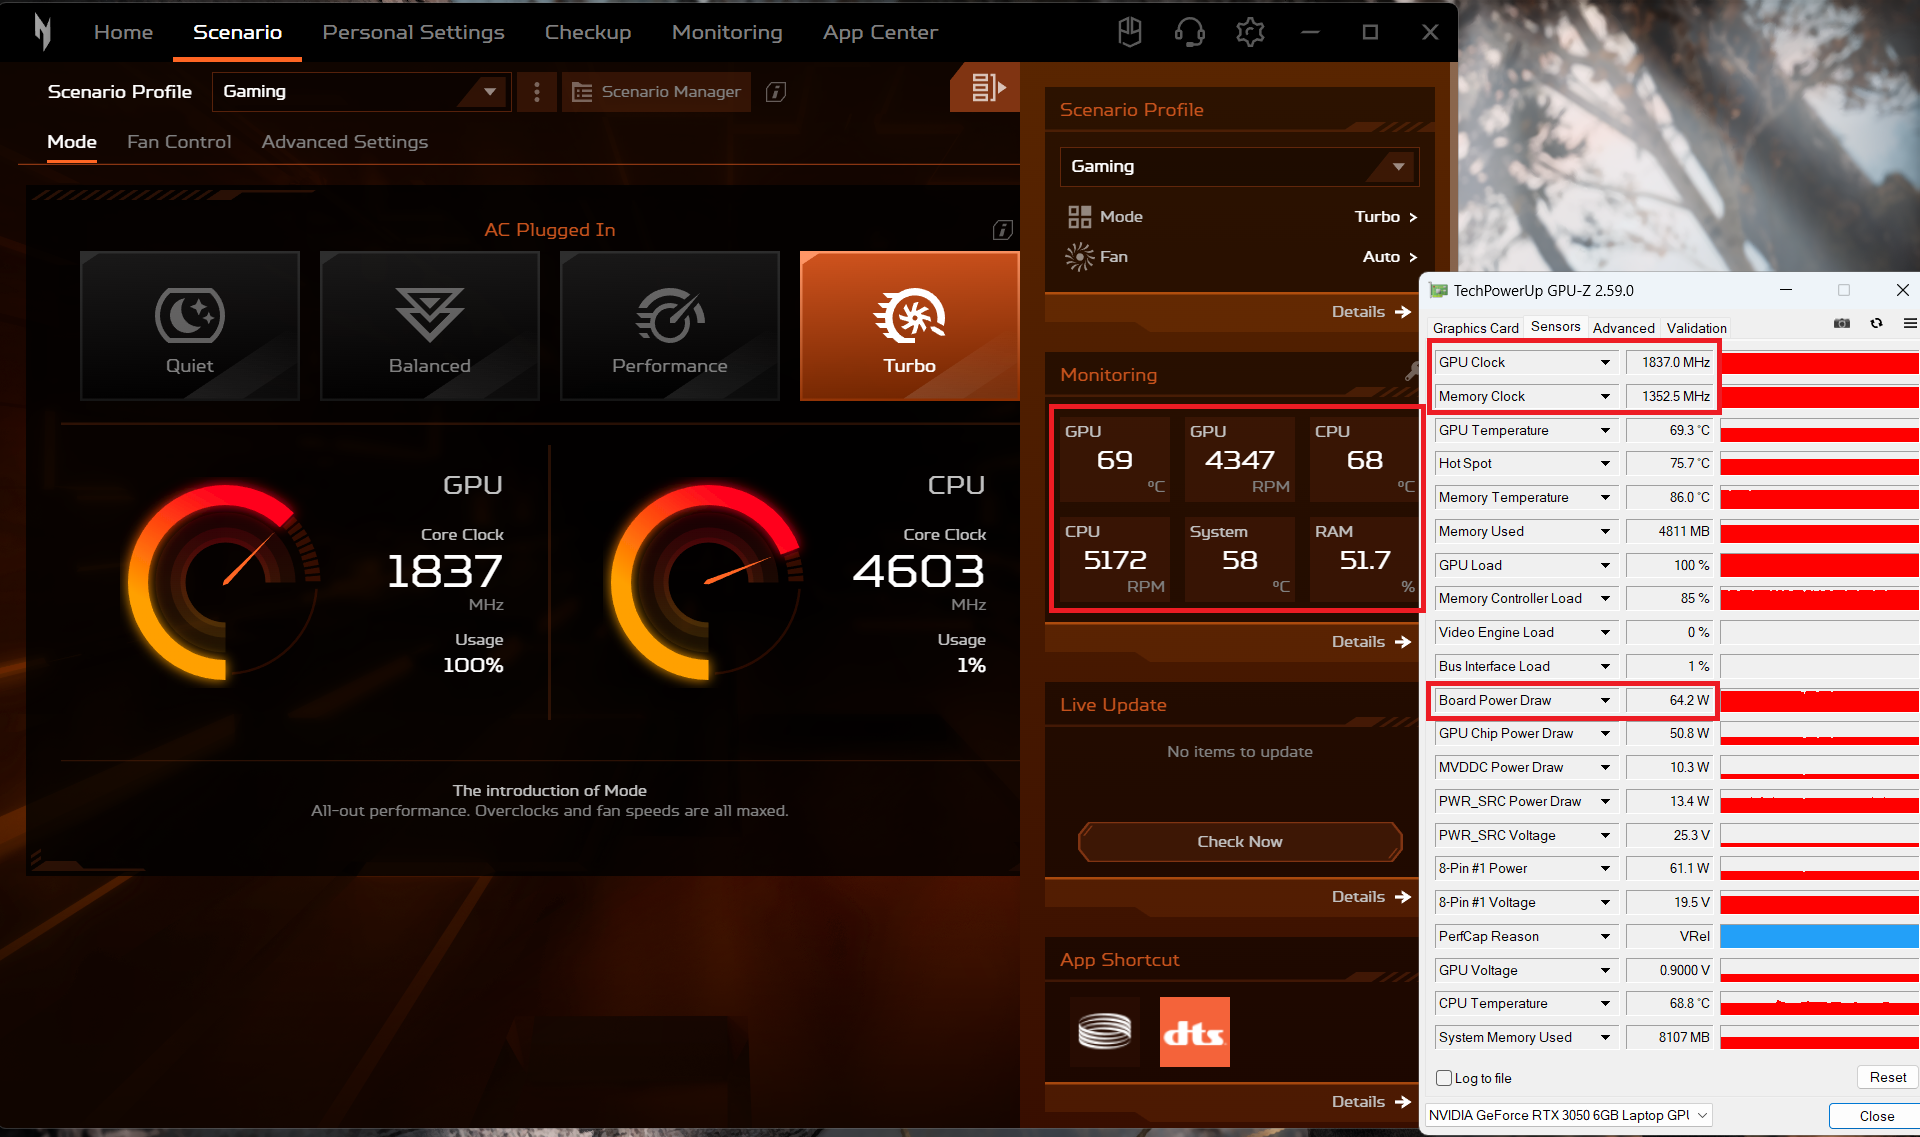The height and width of the screenshot is (1137, 1920).
Task: Switch to the Fan Control sub-tab
Action: pos(179,142)
